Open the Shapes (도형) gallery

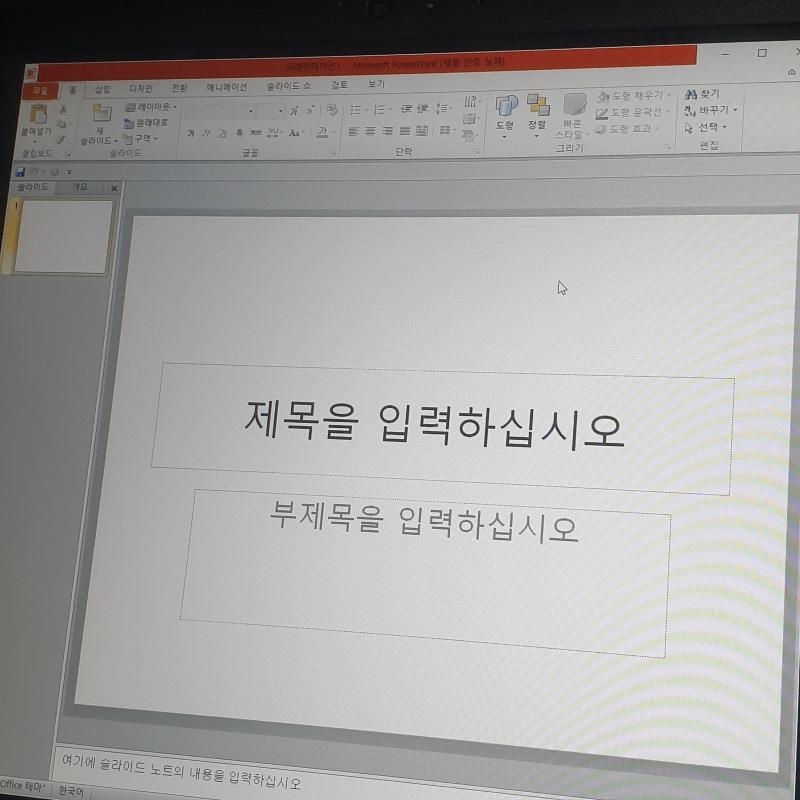(506, 116)
